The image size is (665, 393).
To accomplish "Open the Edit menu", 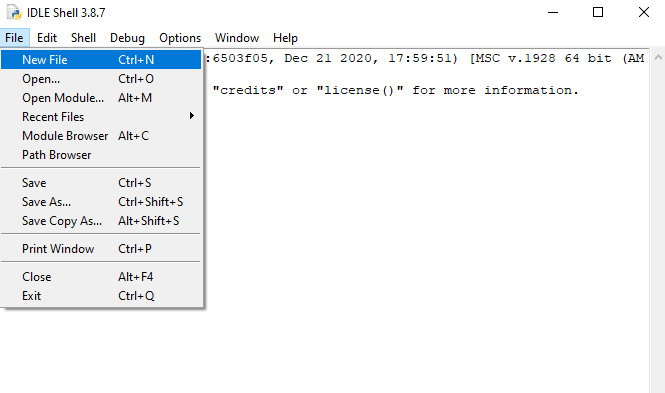I will (47, 38).
